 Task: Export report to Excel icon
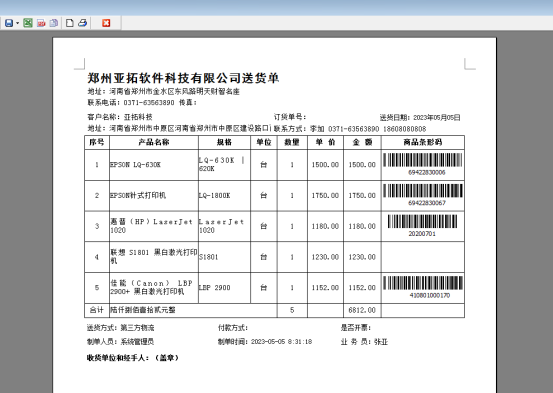coord(28,23)
